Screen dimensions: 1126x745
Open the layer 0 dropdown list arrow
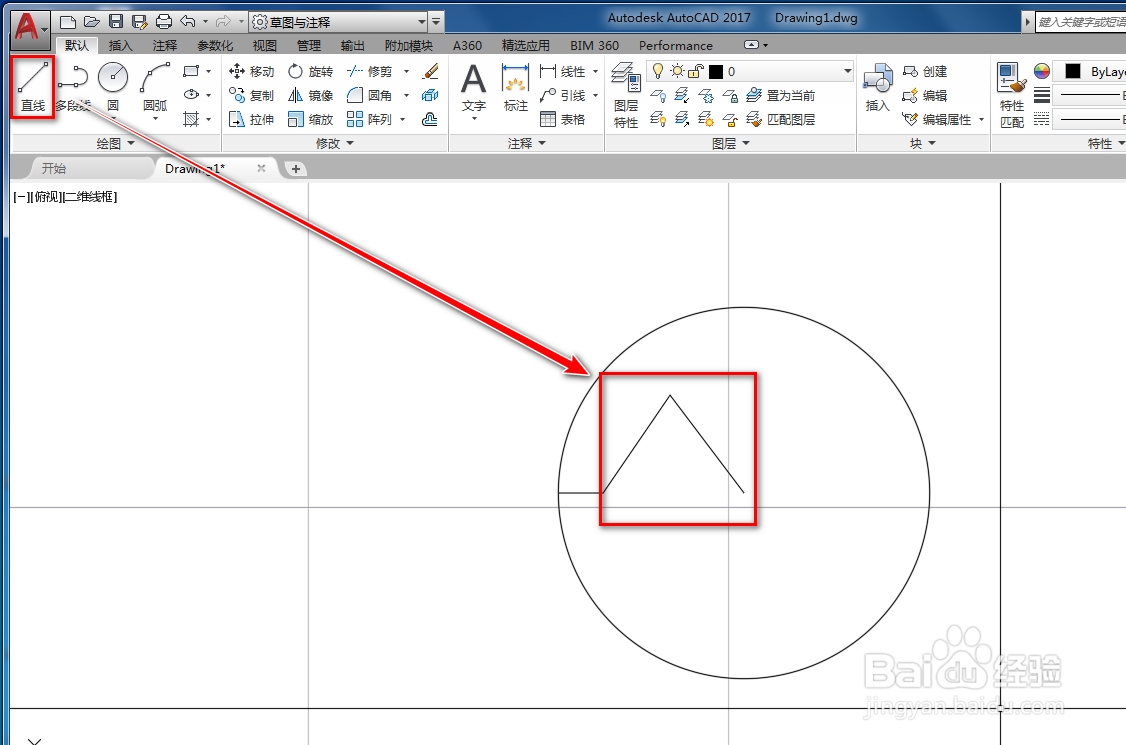point(847,71)
